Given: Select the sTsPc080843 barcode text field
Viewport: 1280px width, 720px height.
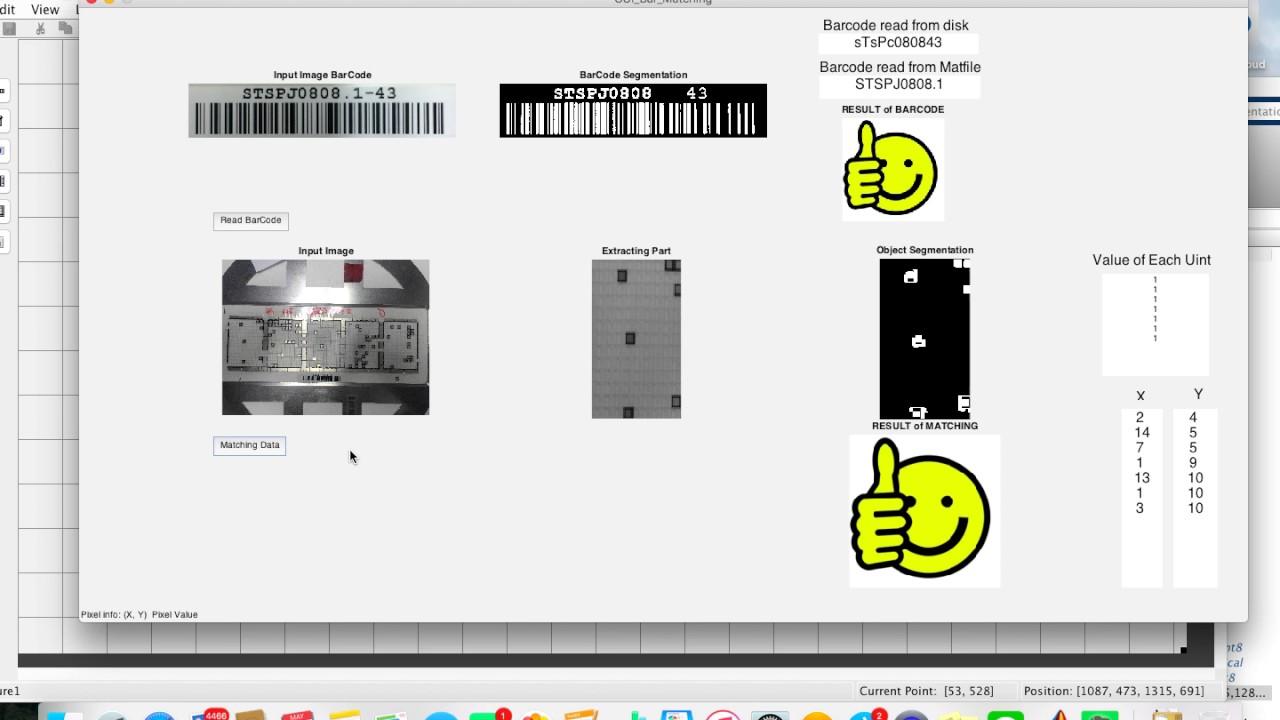Looking at the screenshot, I should [898, 43].
